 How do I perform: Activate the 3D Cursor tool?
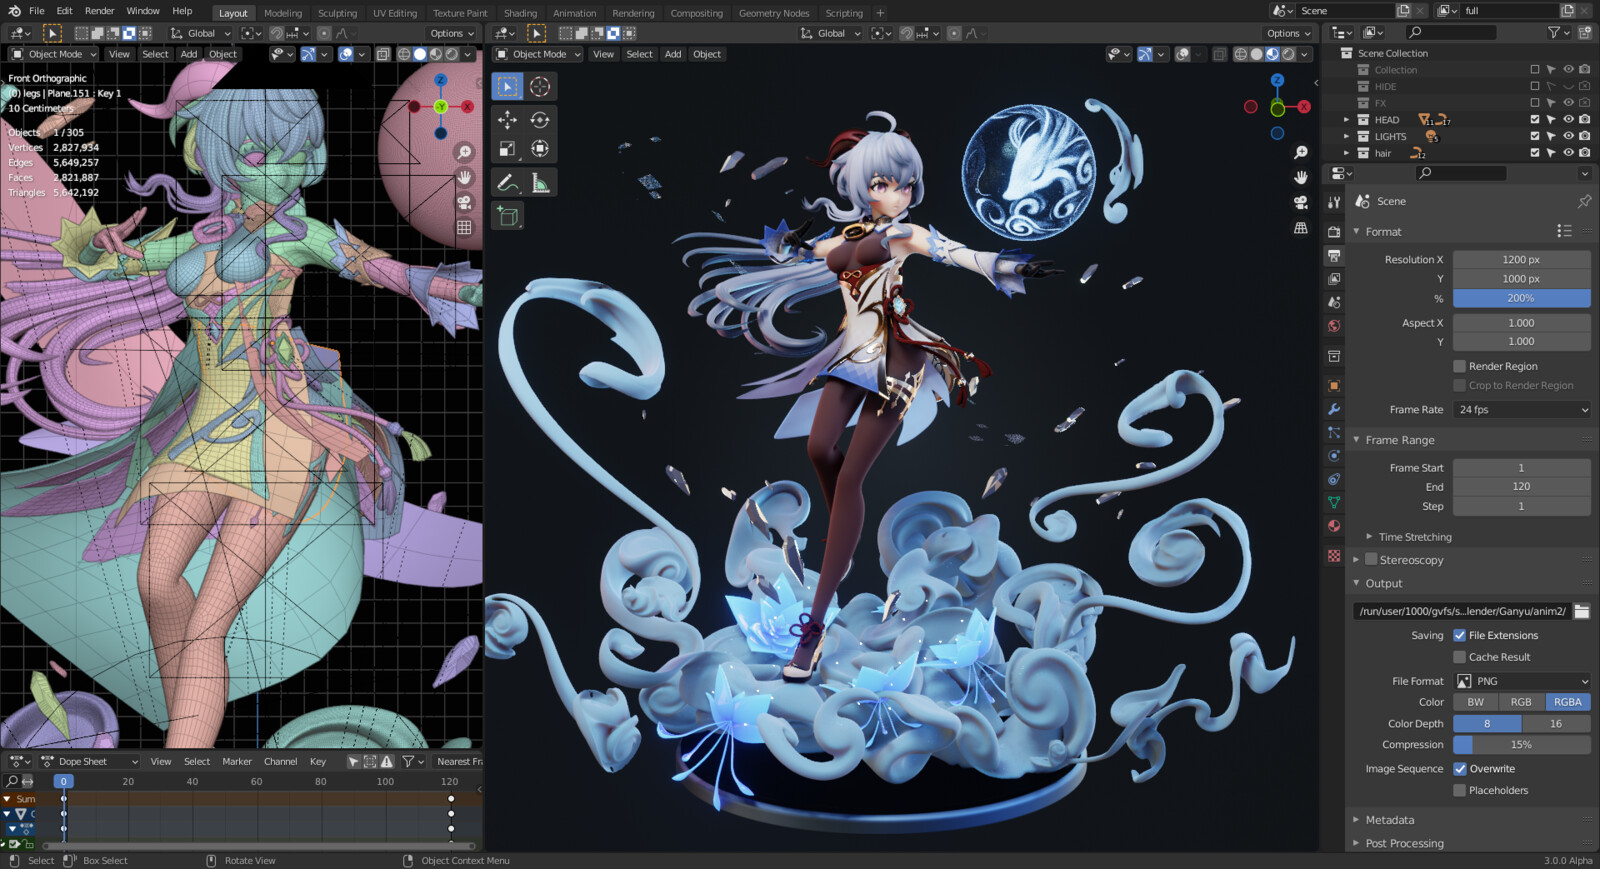(x=540, y=87)
